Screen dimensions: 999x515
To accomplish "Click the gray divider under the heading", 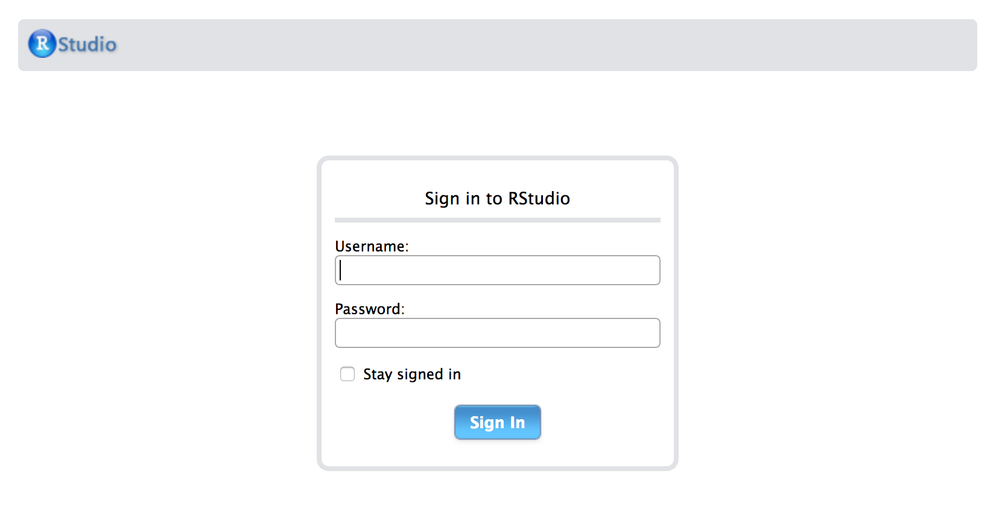I will (x=497, y=219).
